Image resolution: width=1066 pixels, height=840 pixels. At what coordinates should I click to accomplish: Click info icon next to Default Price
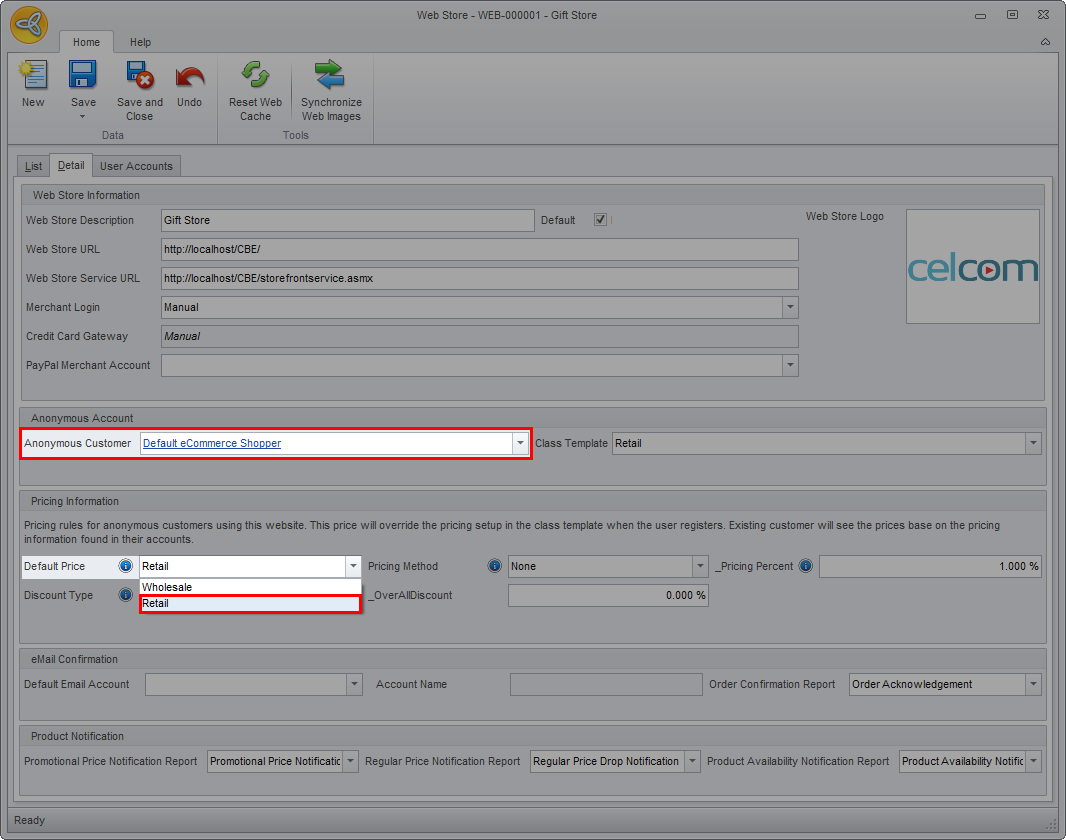tap(126, 566)
